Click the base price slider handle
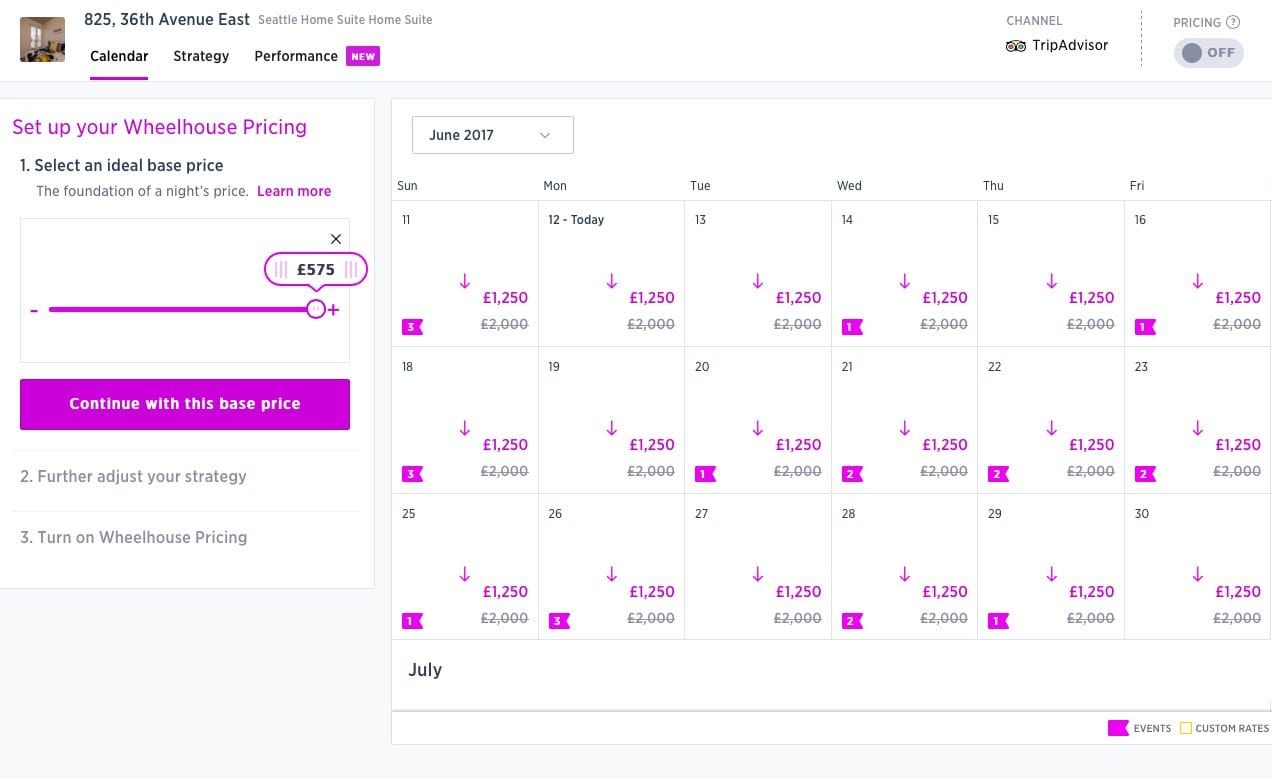This screenshot has height=779, width=1272. point(316,309)
